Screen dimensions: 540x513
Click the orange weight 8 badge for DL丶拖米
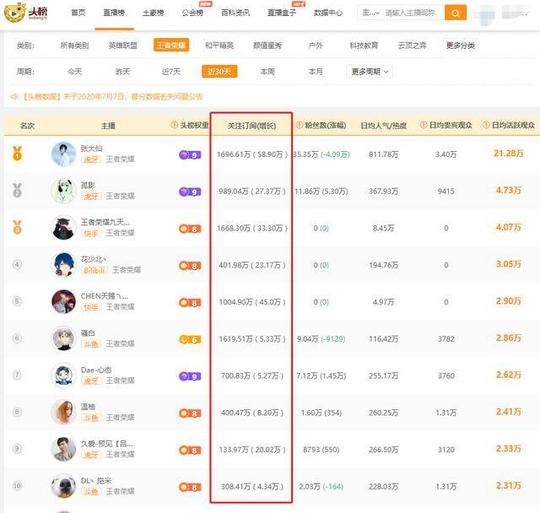pos(190,488)
